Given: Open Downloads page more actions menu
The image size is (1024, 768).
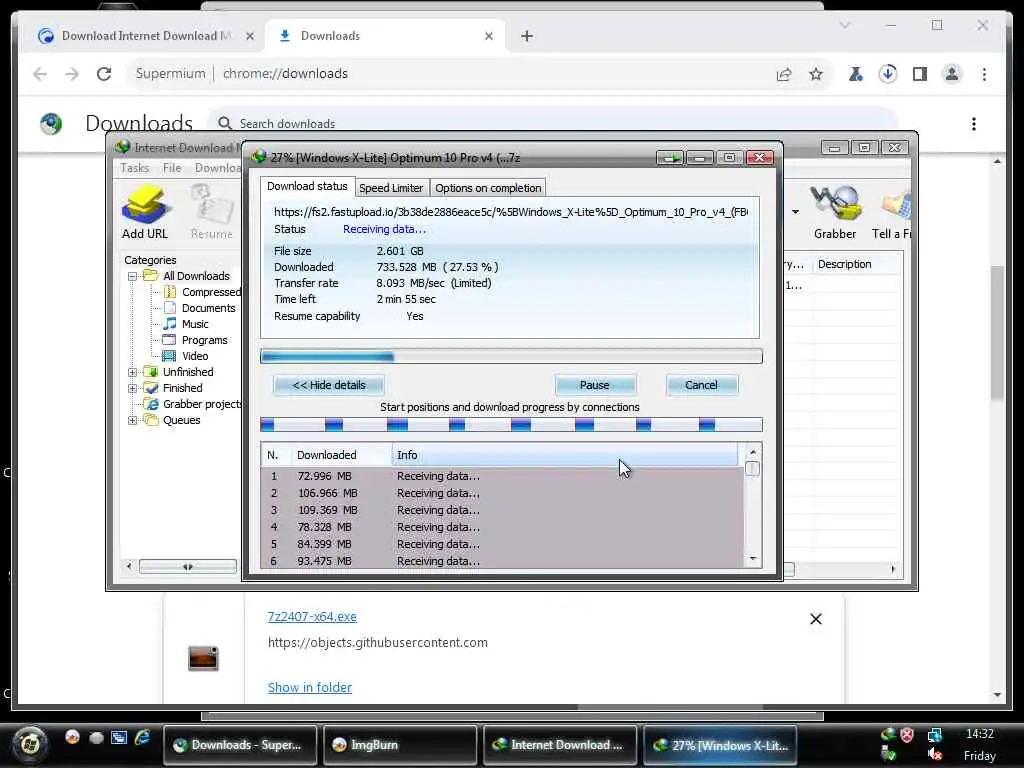Looking at the screenshot, I should pos(974,123).
